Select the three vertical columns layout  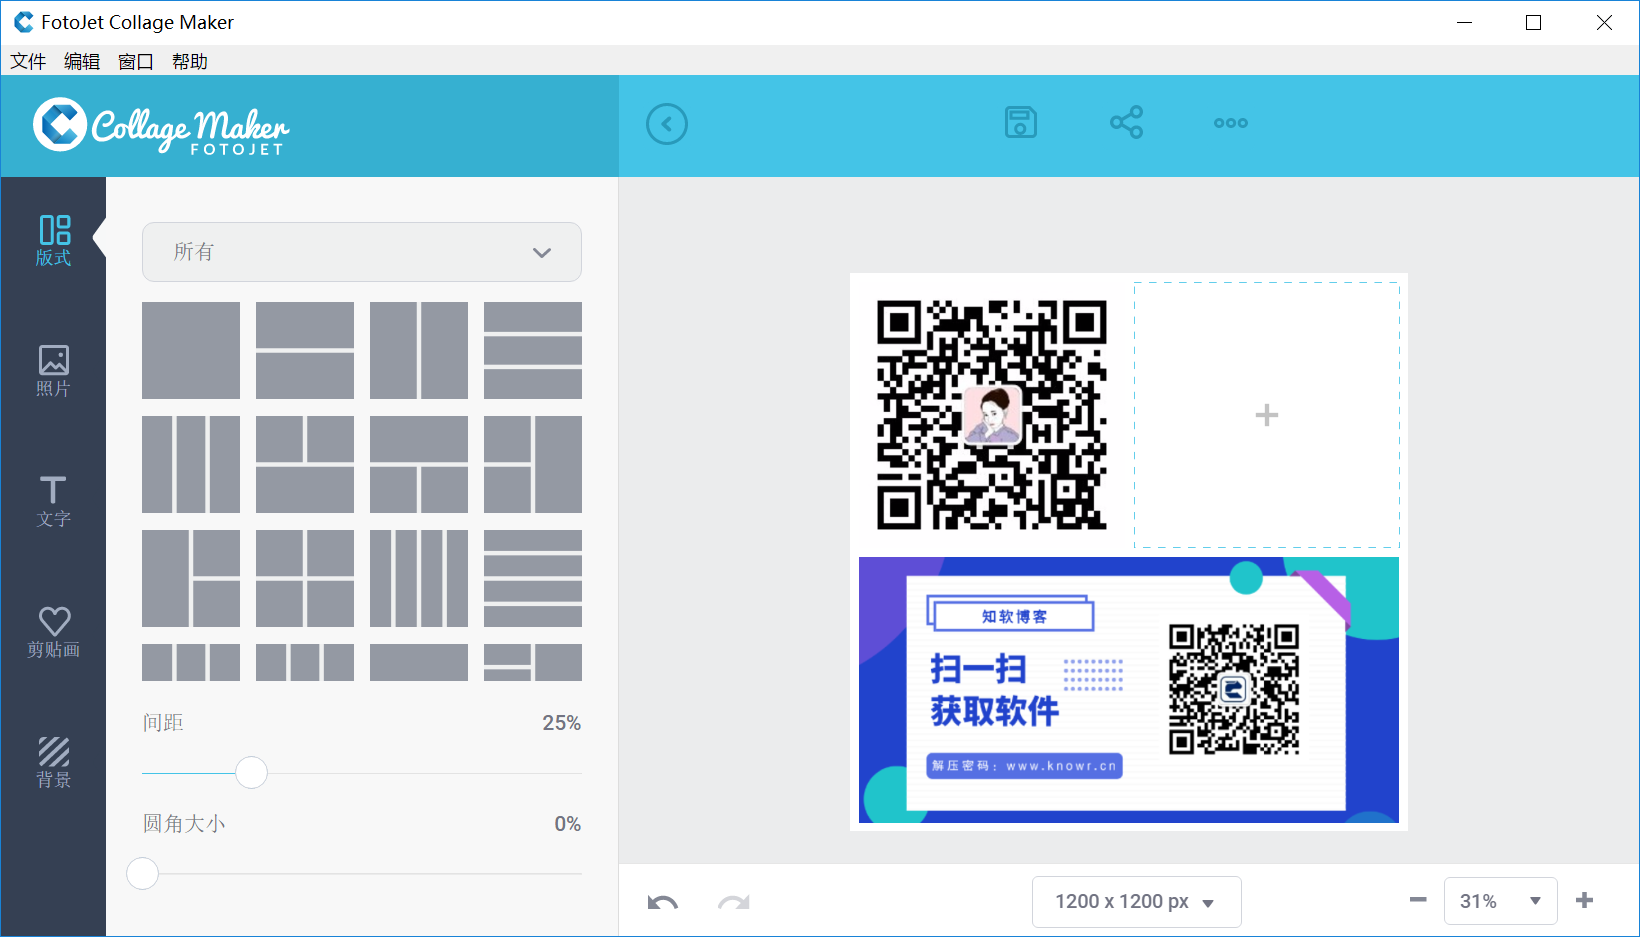191,464
